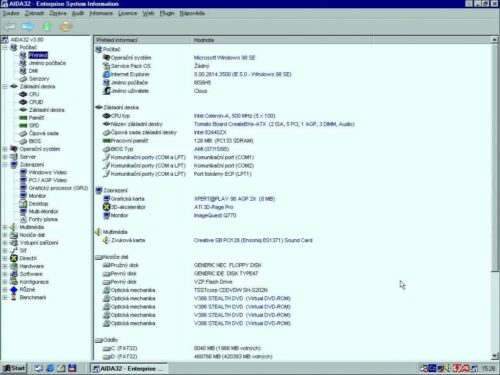Collapse the Počítač tree node
The image size is (500, 375).
click(x=5, y=48)
